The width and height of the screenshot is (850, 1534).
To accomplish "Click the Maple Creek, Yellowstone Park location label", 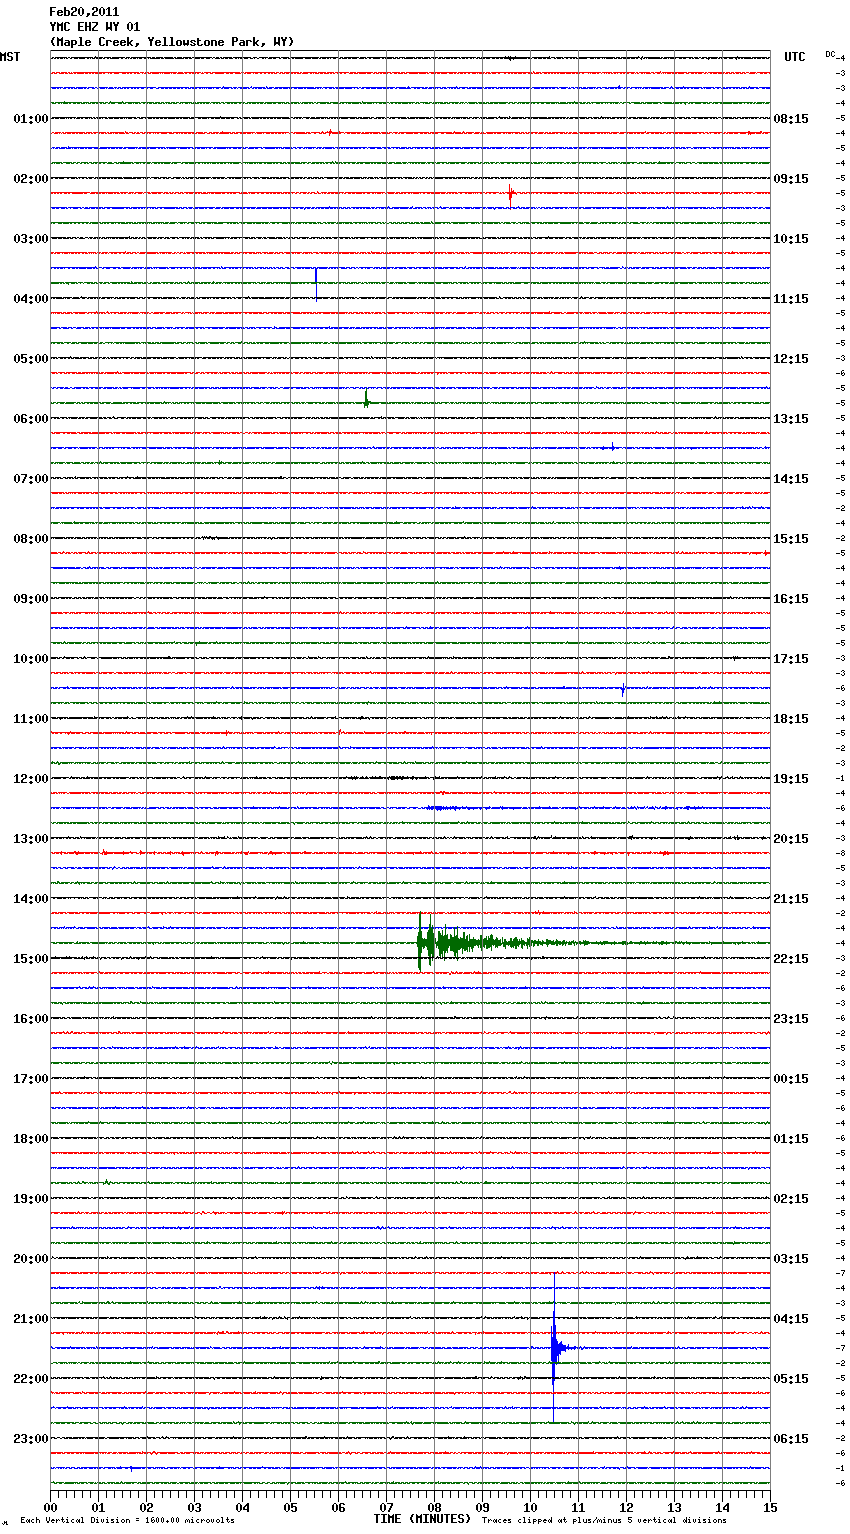I will pyautogui.click(x=172, y=42).
